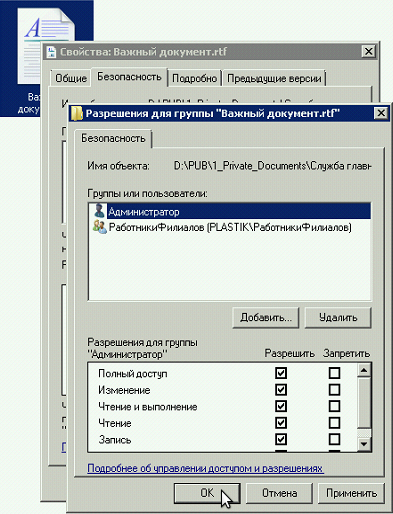Switch to Безопасность tab in Properties window
This screenshot has width=393, height=514.
point(129,77)
